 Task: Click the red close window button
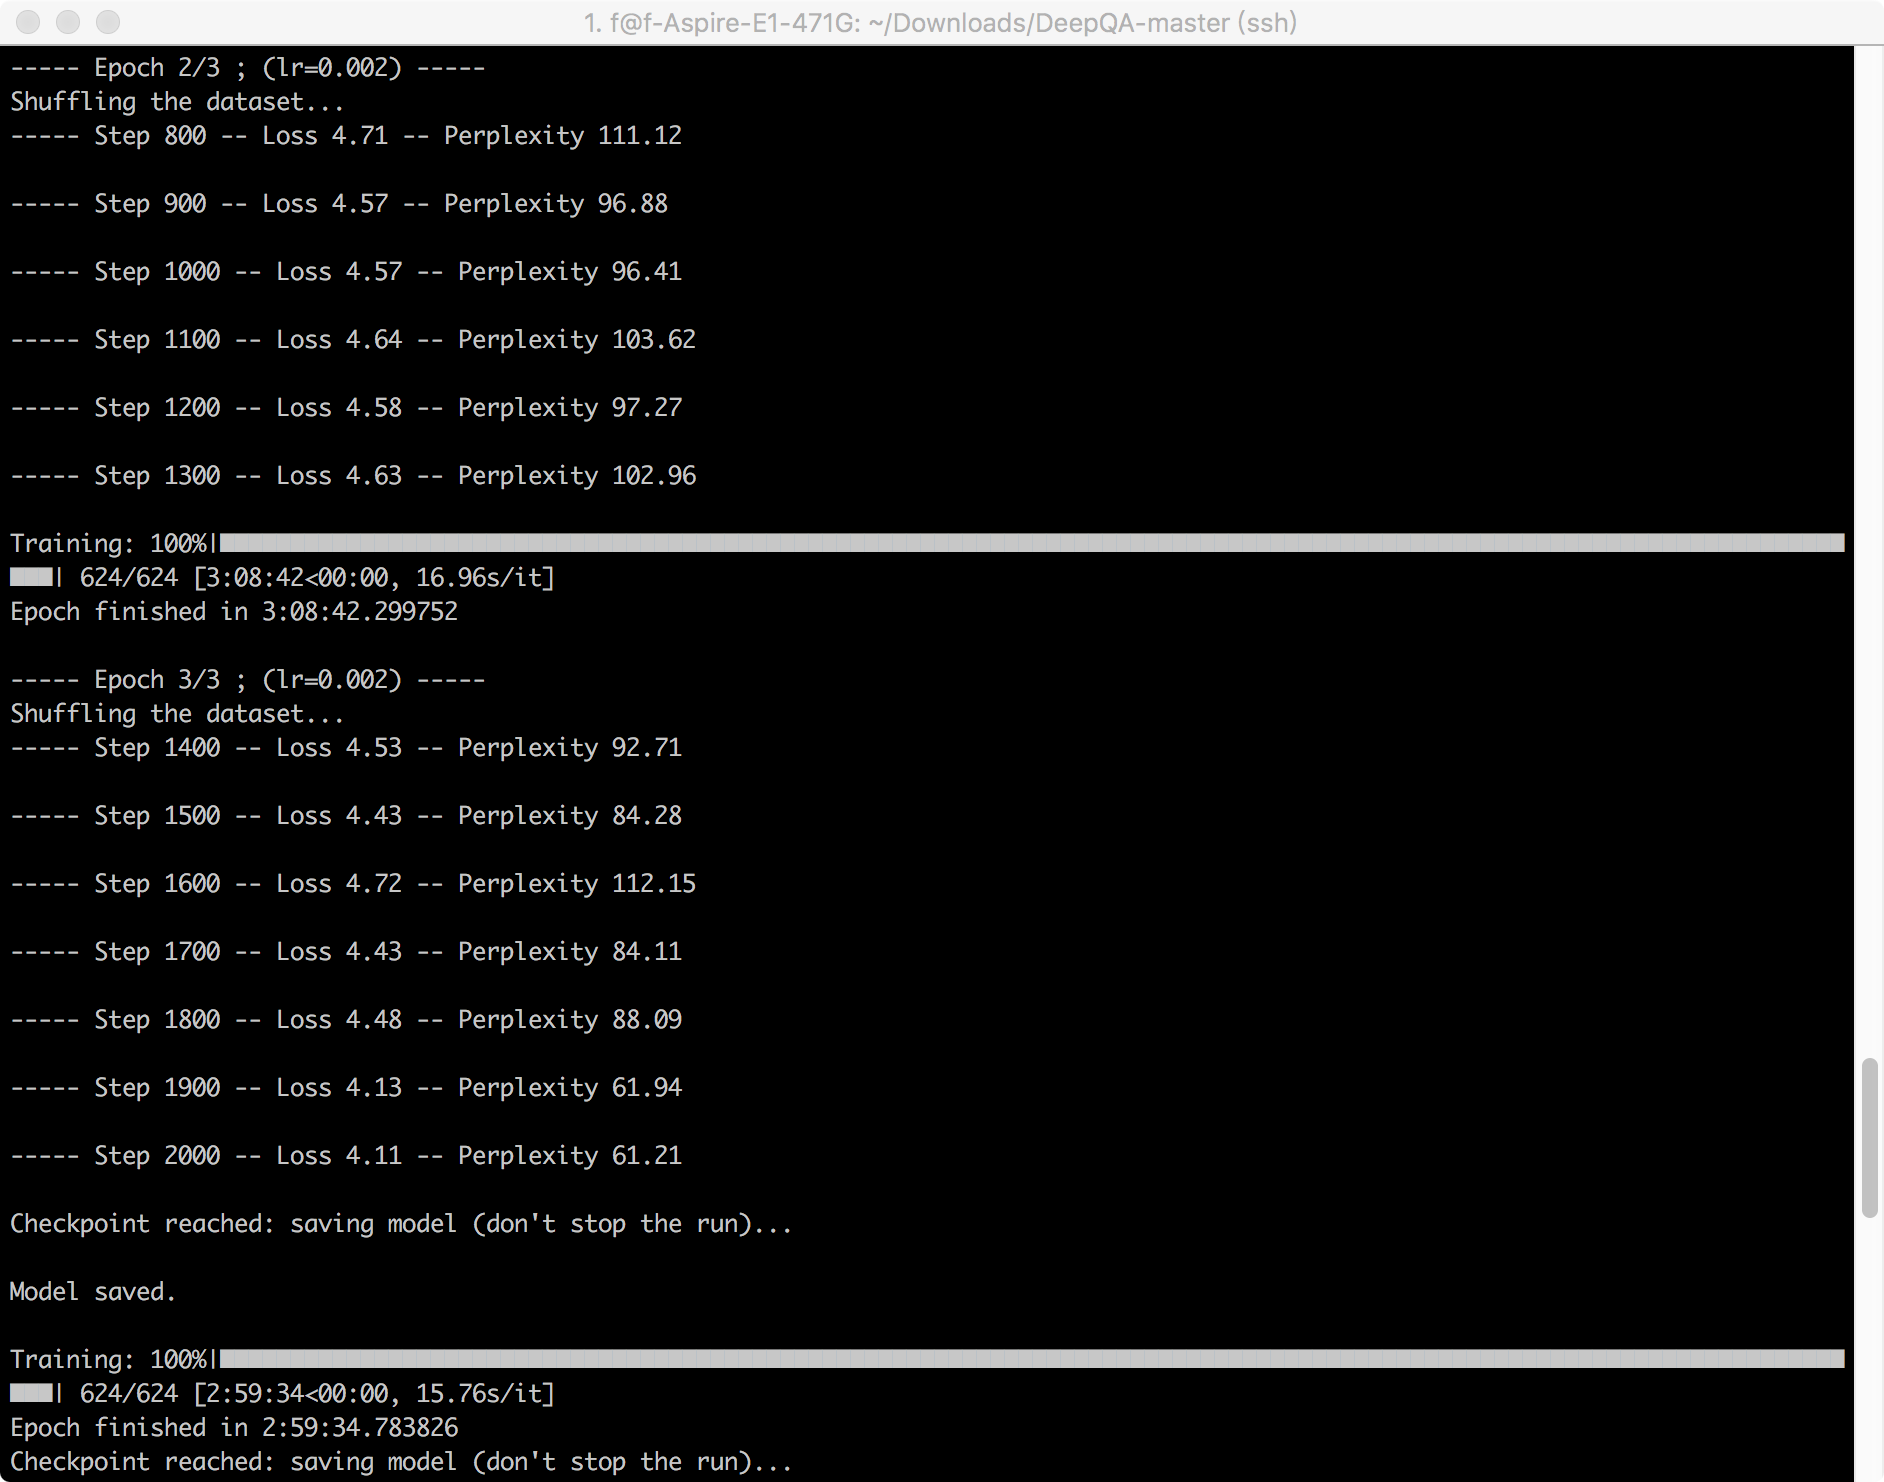point(28,22)
